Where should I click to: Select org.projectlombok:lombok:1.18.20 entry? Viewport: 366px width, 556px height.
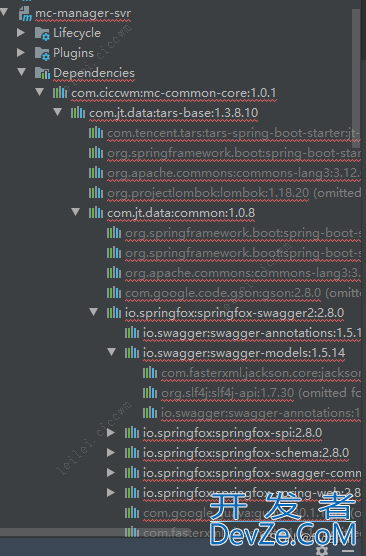pyautogui.click(x=208, y=193)
